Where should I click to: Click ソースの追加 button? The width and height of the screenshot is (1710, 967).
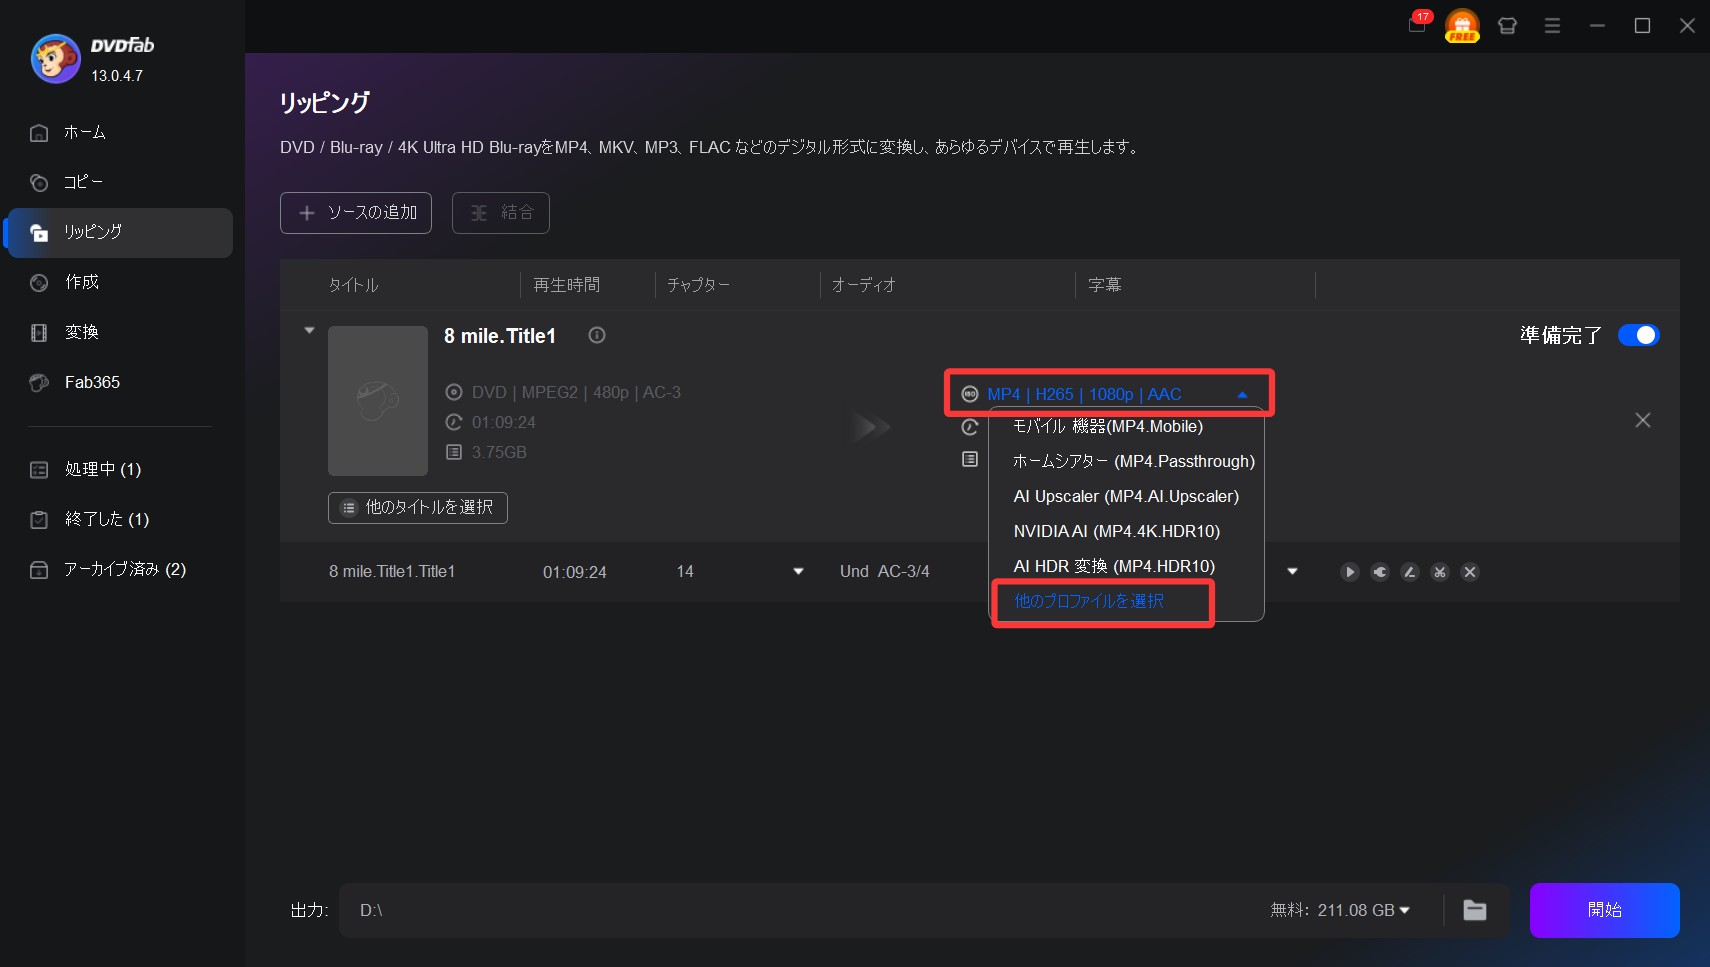356,213
